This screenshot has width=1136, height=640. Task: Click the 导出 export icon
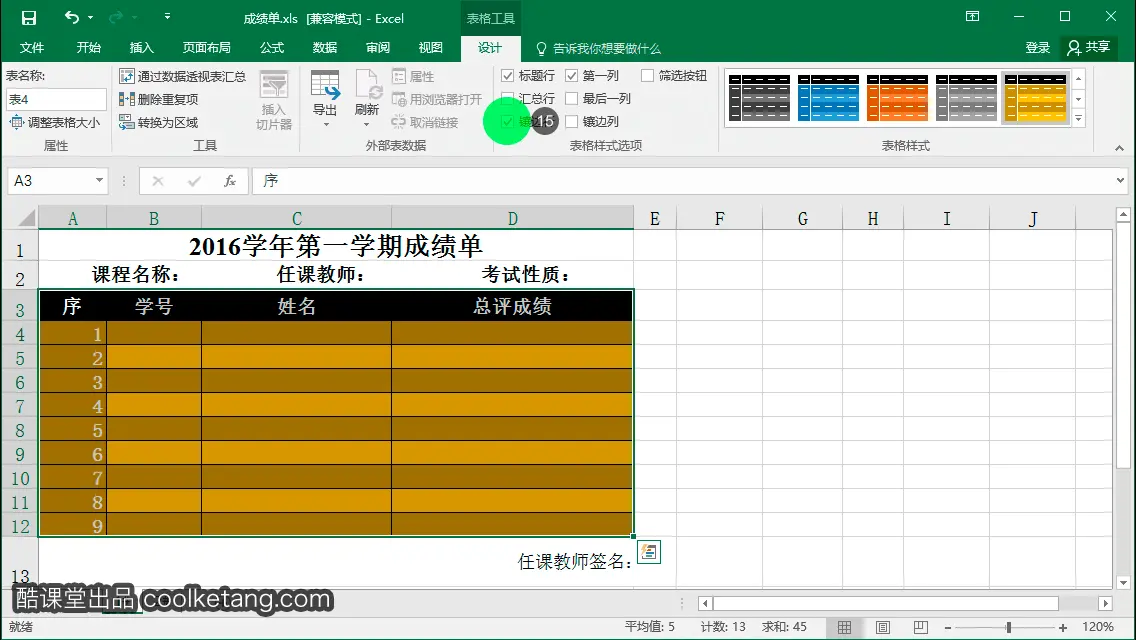tap(325, 85)
